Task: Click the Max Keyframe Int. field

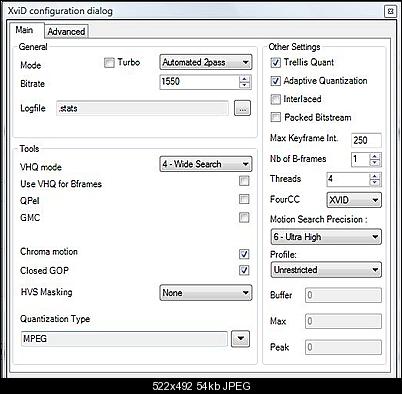Action: 366,140
